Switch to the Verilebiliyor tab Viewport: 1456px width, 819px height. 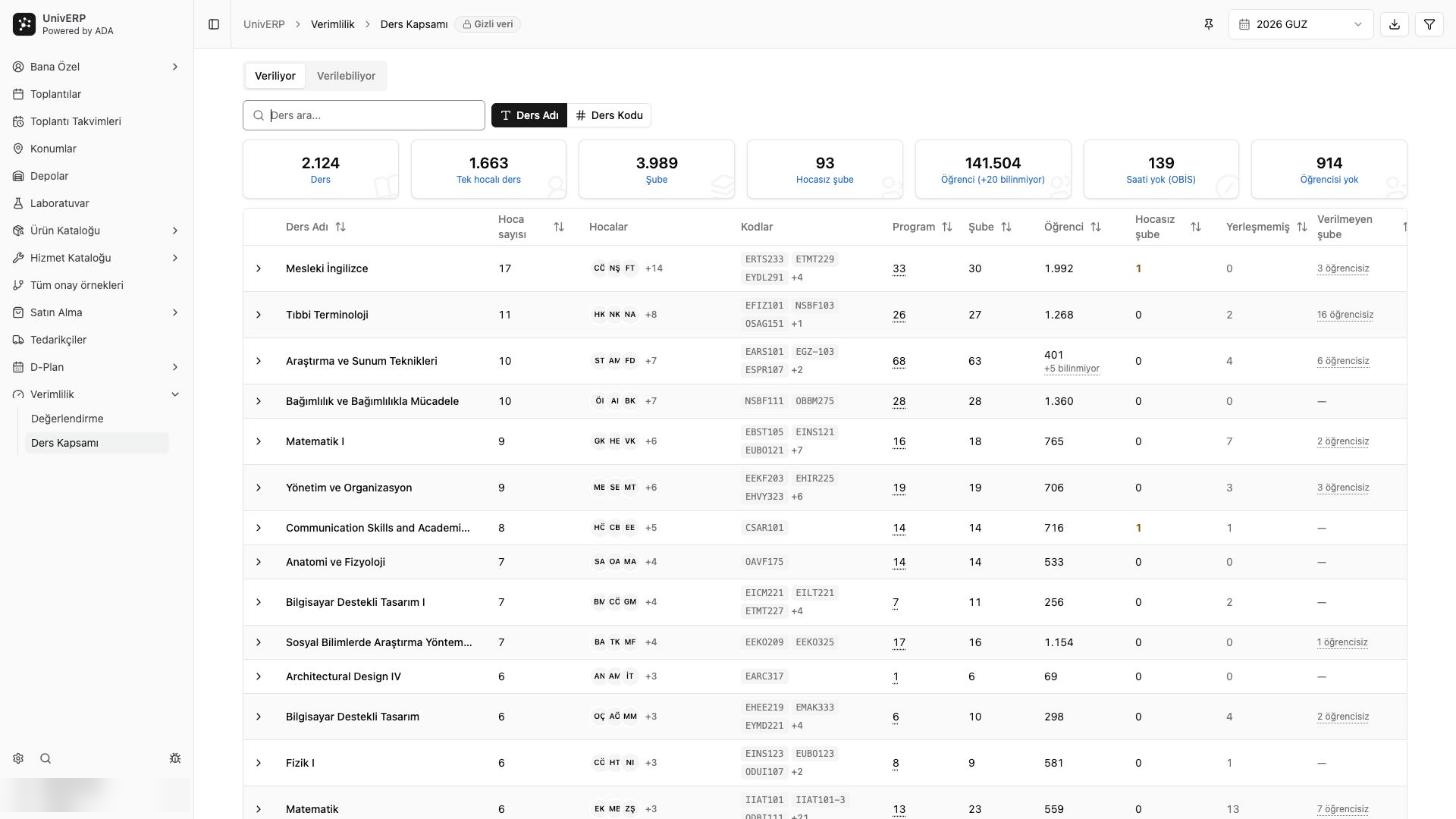pos(346,76)
